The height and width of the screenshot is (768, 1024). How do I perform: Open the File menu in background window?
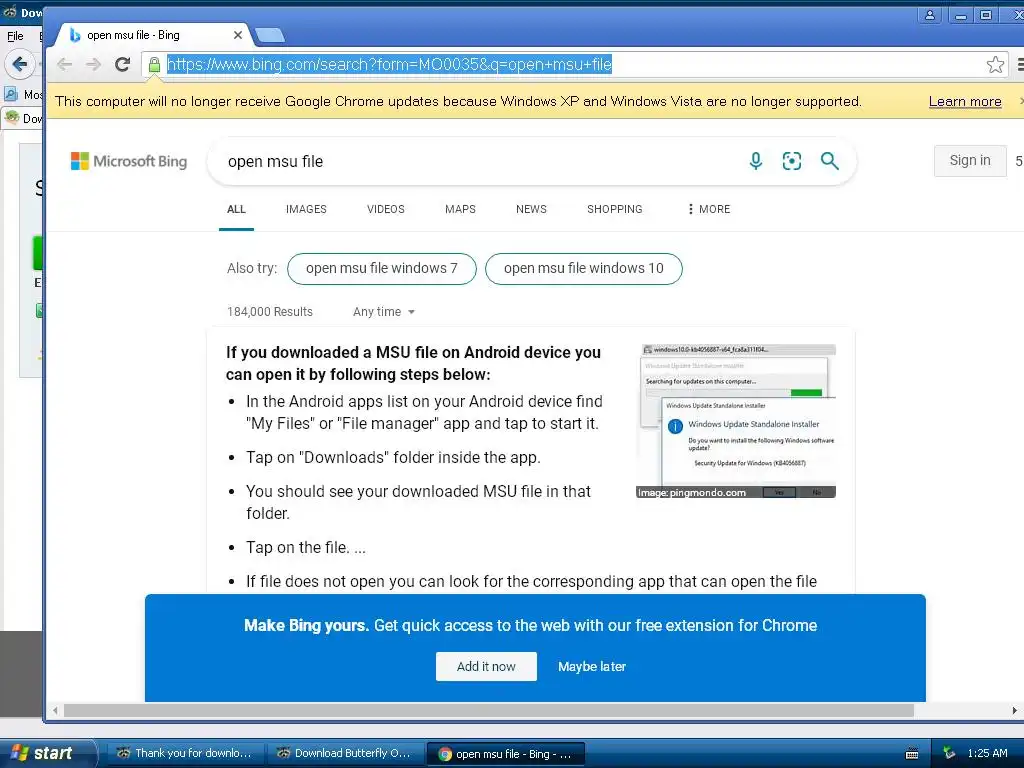15,36
